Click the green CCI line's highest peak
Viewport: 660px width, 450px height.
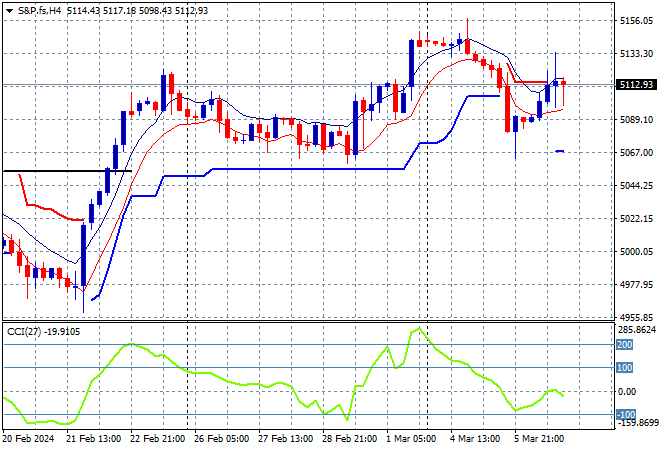coord(420,329)
